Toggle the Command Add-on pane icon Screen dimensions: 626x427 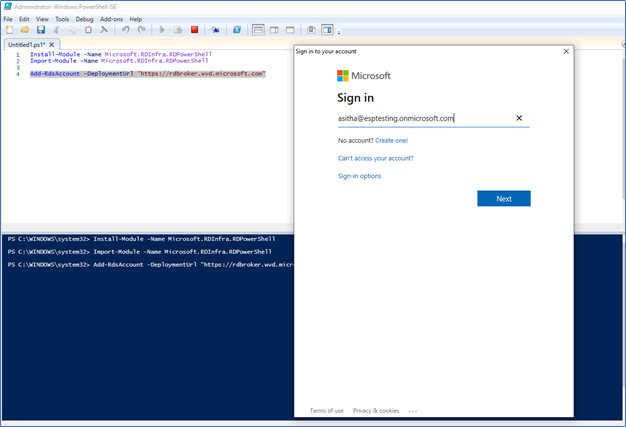[327, 30]
